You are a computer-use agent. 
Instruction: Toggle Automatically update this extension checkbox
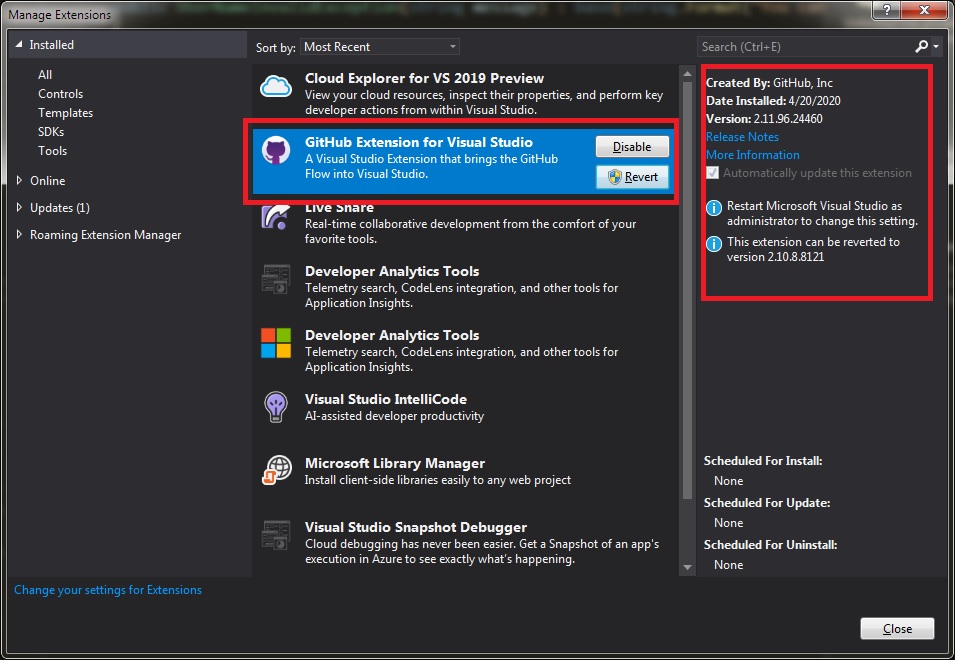[x=713, y=173]
